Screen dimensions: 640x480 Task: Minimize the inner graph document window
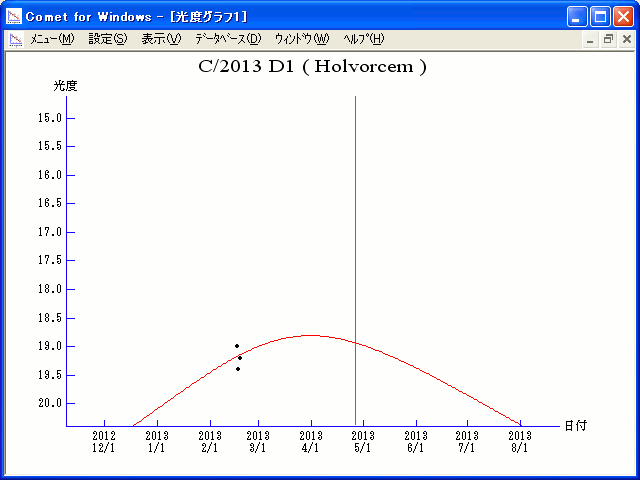(590, 40)
